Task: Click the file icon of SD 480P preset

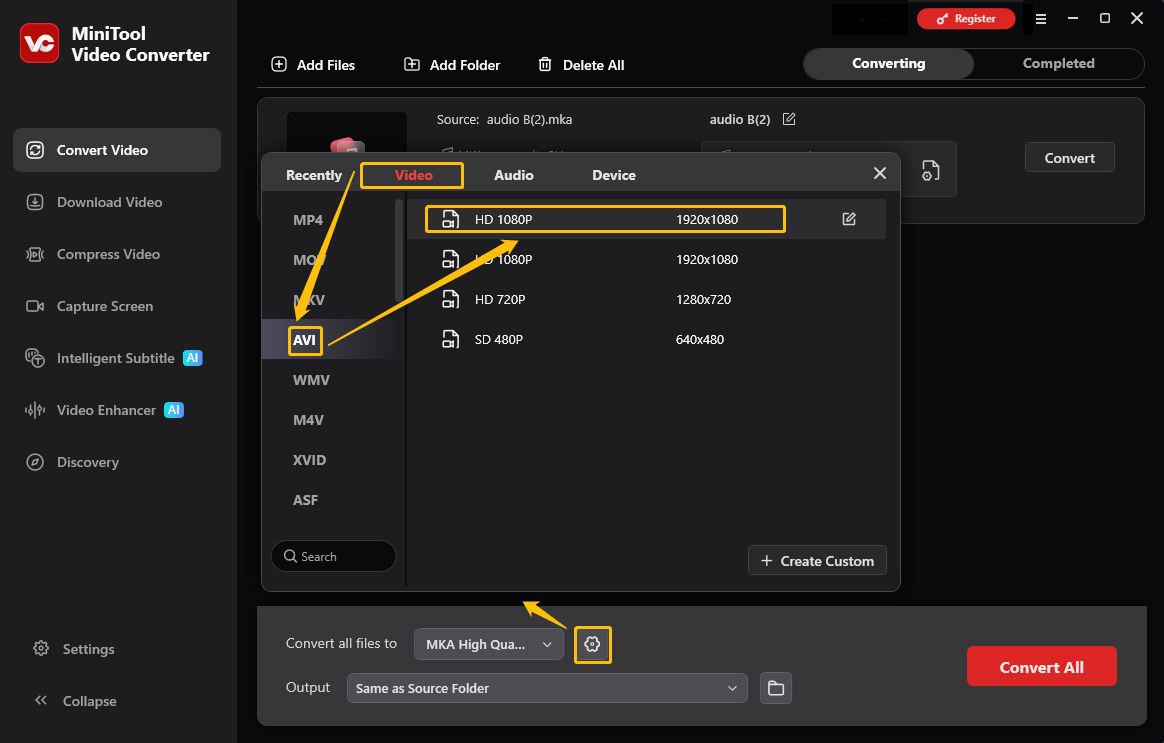Action: pyautogui.click(x=451, y=339)
